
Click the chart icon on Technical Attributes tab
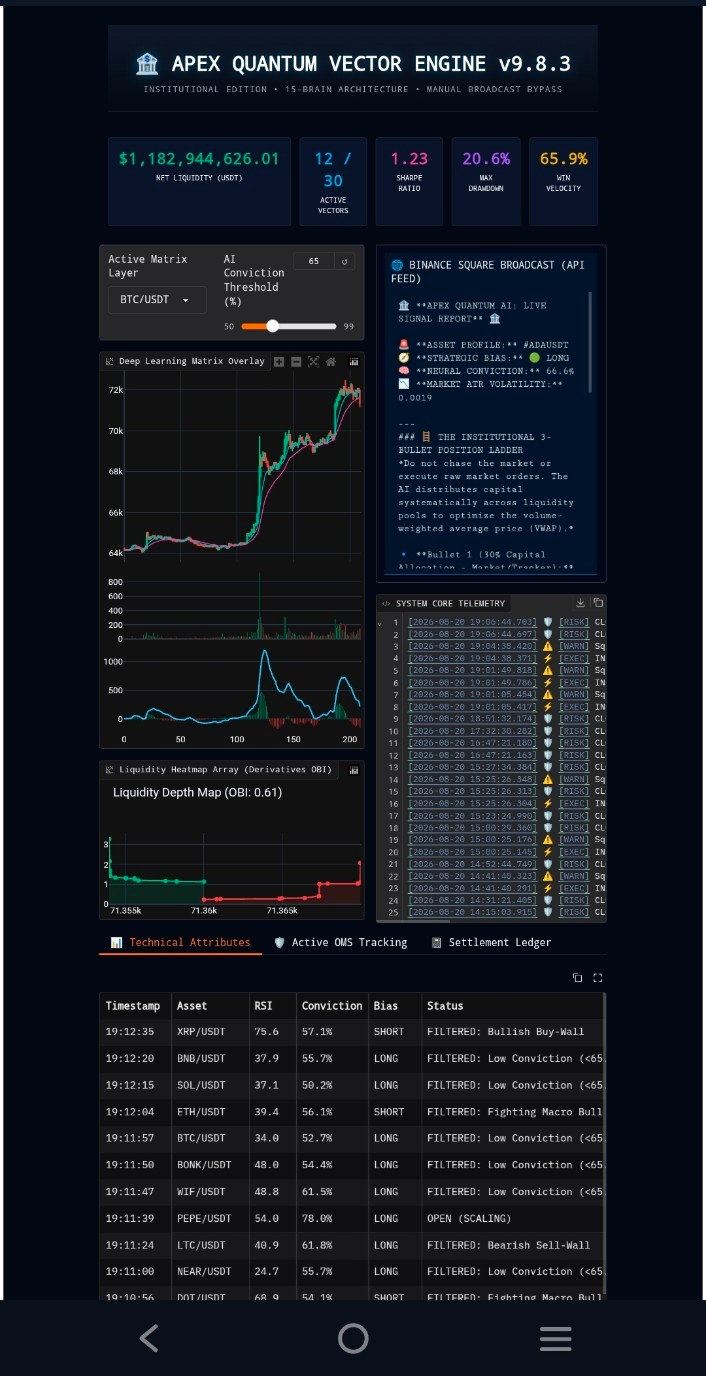(116, 942)
